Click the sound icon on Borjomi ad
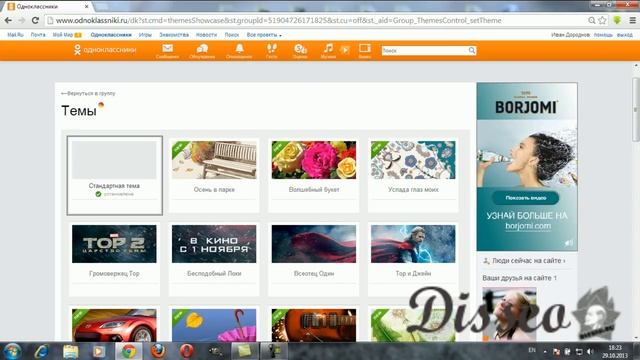 coord(569,243)
